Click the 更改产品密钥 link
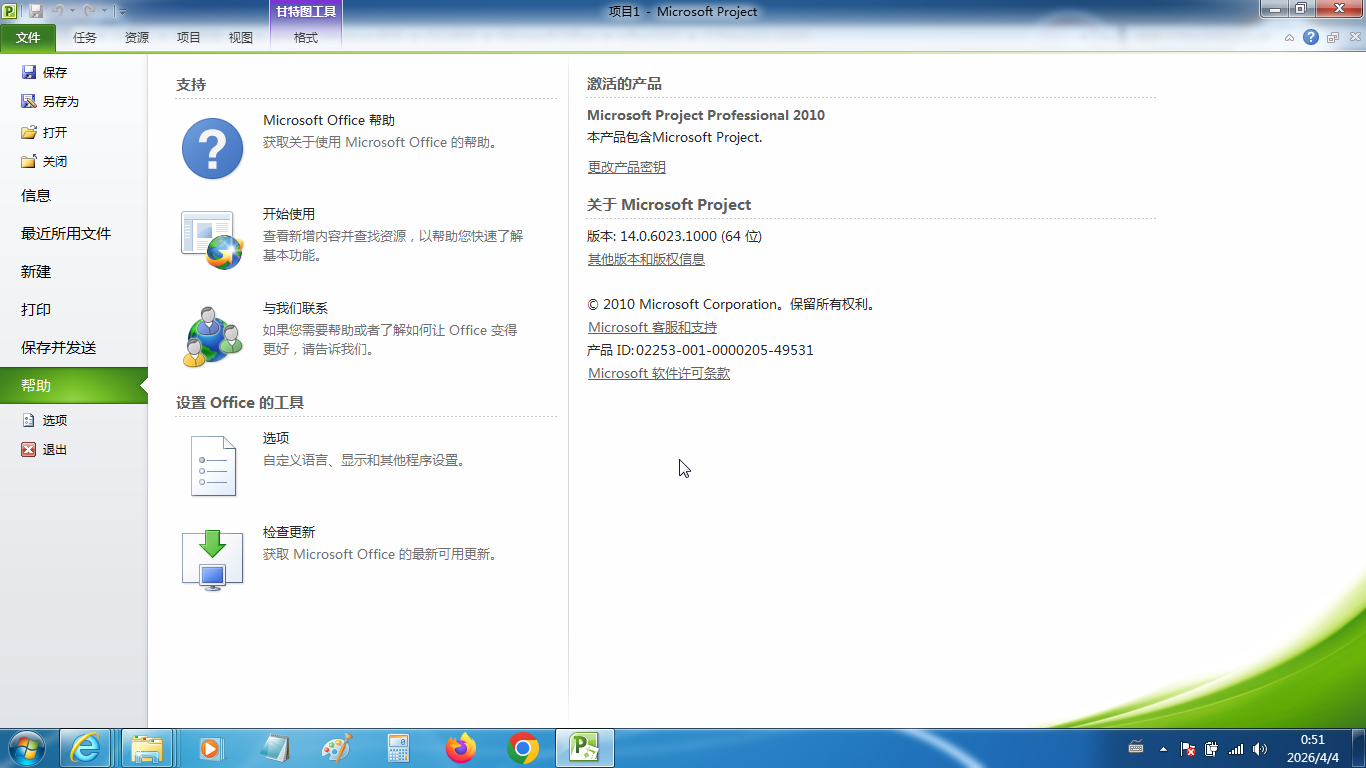Screen dimensions: 1366x768 (x=626, y=167)
